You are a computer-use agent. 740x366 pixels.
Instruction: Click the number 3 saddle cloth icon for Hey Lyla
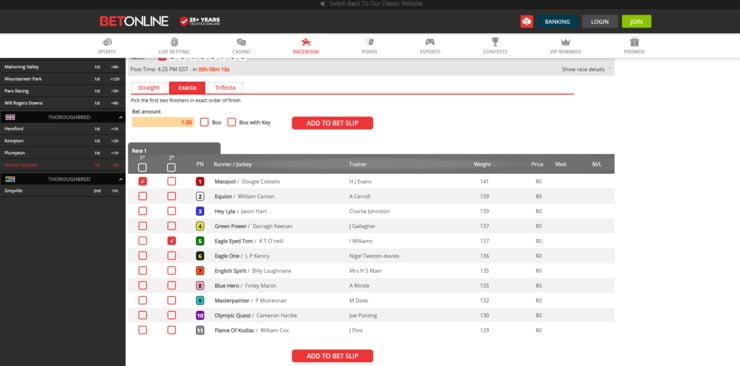(x=200, y=211)
